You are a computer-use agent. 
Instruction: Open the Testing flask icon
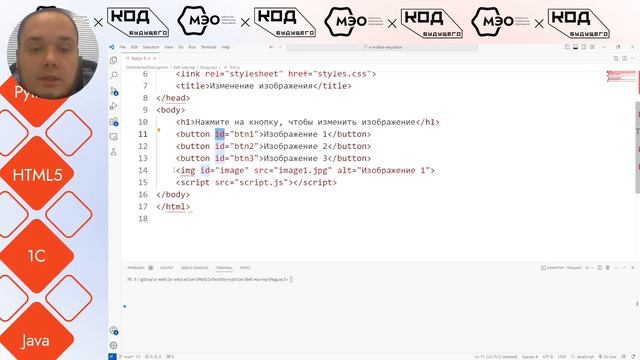[x=113, y=152]
